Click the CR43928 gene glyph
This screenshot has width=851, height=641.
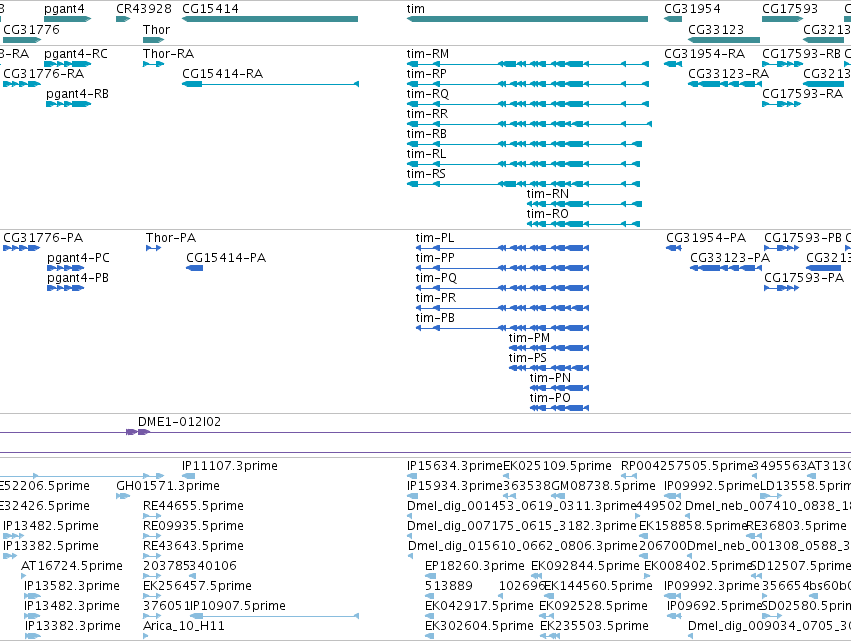123,19
